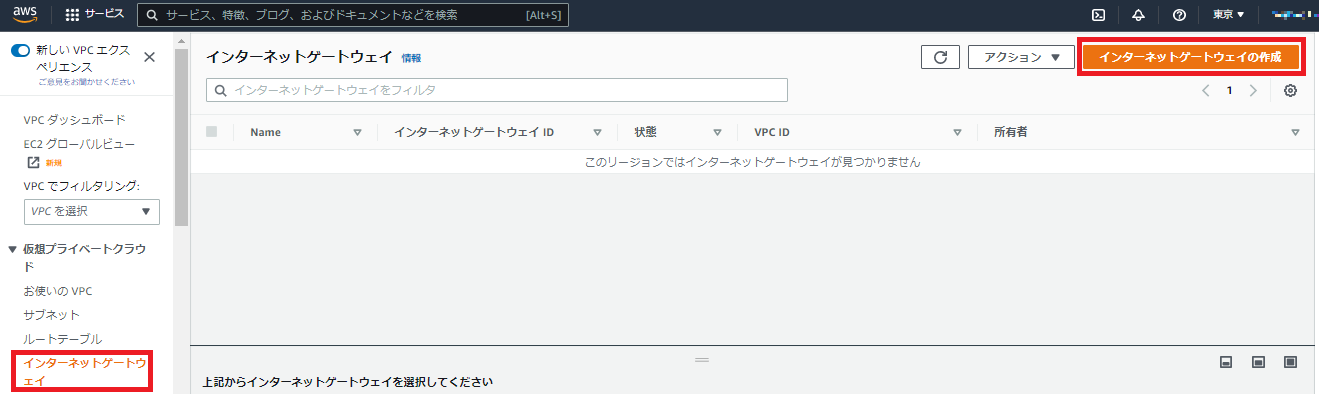Viewport: 1319px width, 394px height.
Task: Open the 情報 link beside the title
Action: tap(411, 58)
